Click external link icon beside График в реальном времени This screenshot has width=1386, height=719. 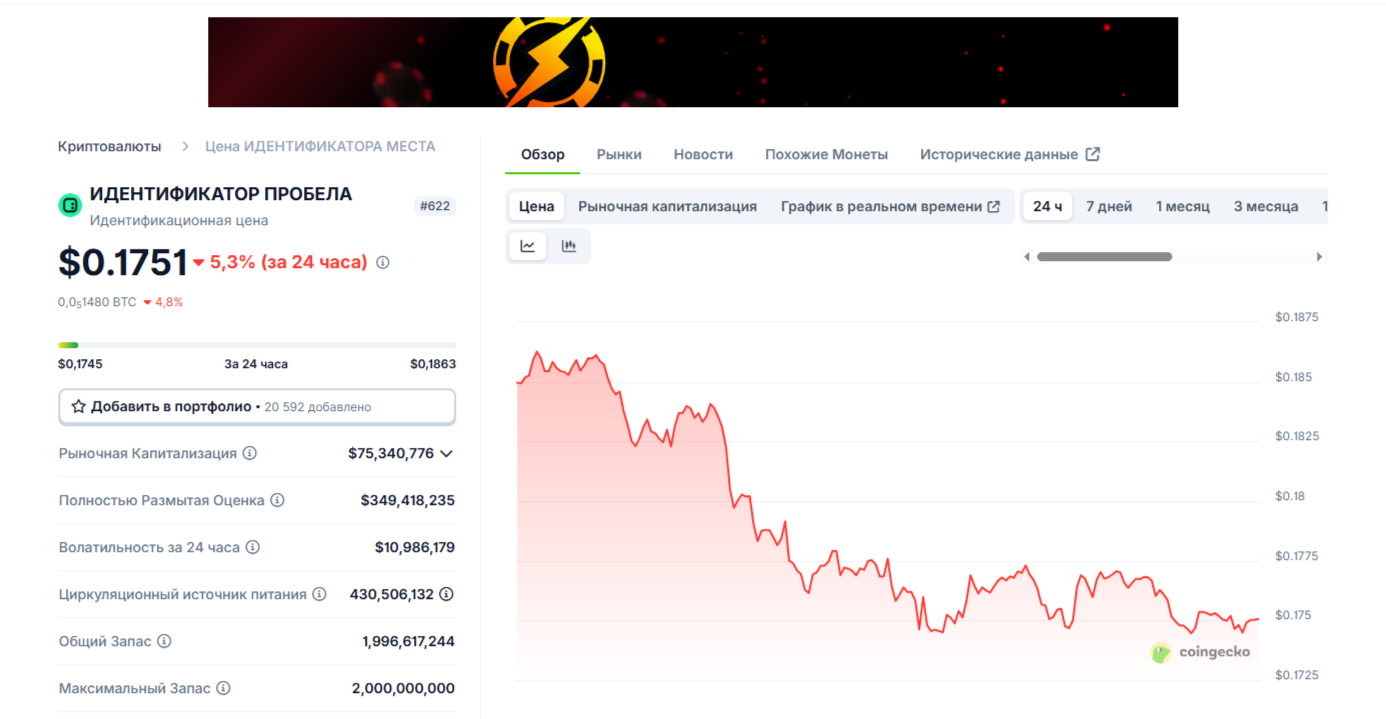pyautogui.click(x=994, y=207)
